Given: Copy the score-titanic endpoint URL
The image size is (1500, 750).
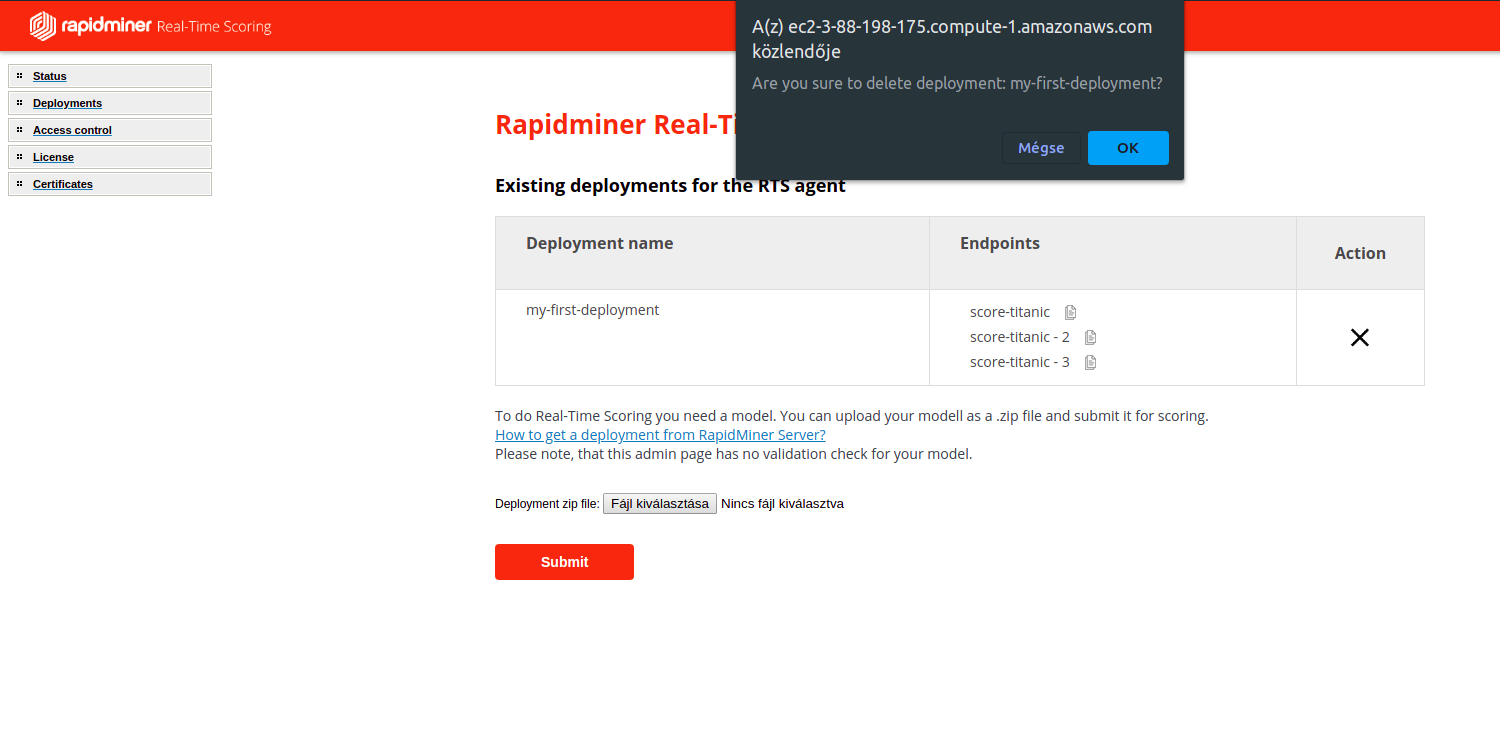Looking at the screenshot, I should click(x=1071, y=312).
